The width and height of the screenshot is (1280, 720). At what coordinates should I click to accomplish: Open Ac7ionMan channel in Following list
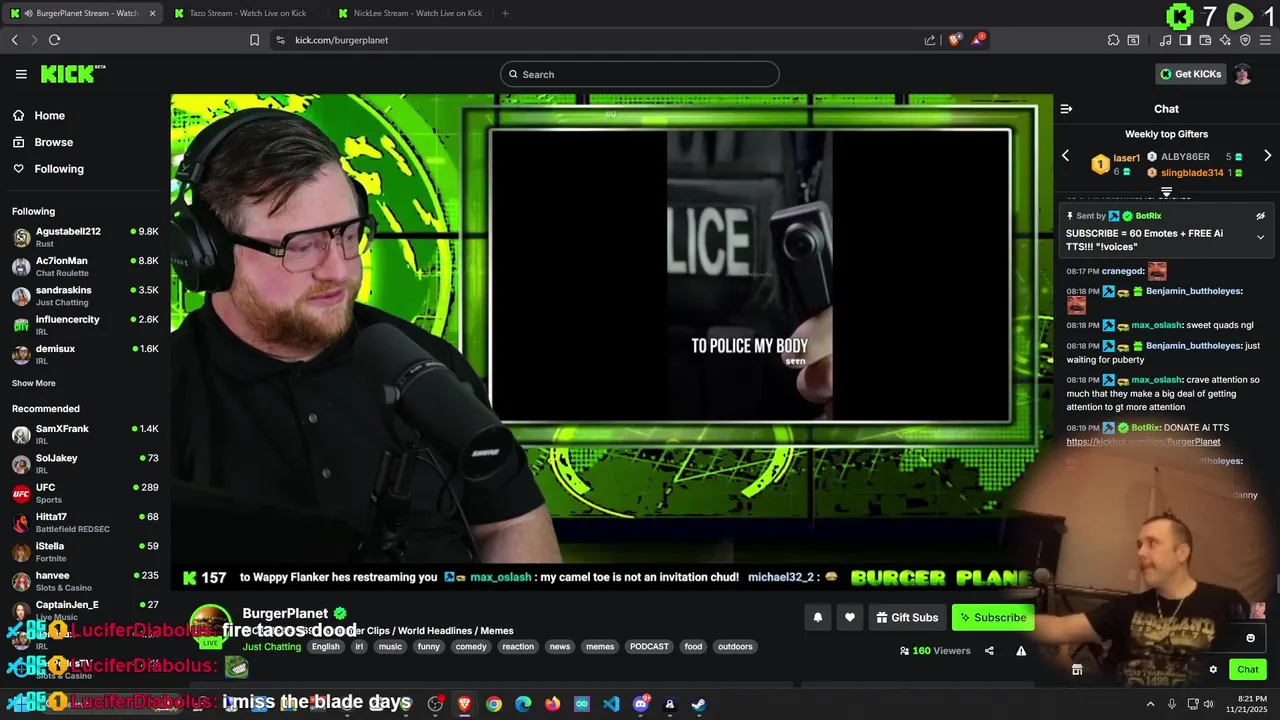click(85, 266)
